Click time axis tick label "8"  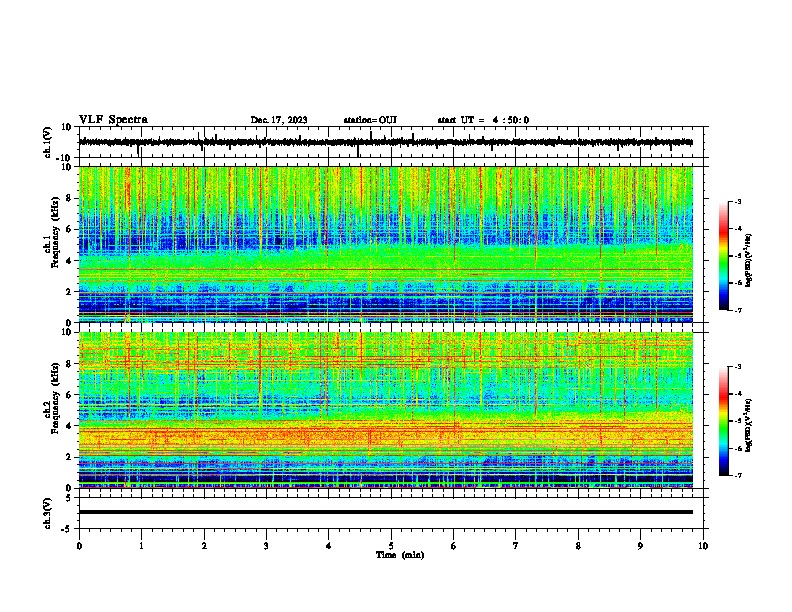[x=578, y=546]
